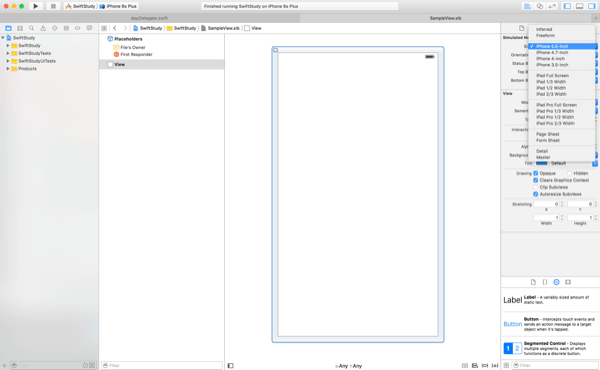
Task: Show the File Template library
Action: coord(533,282)
